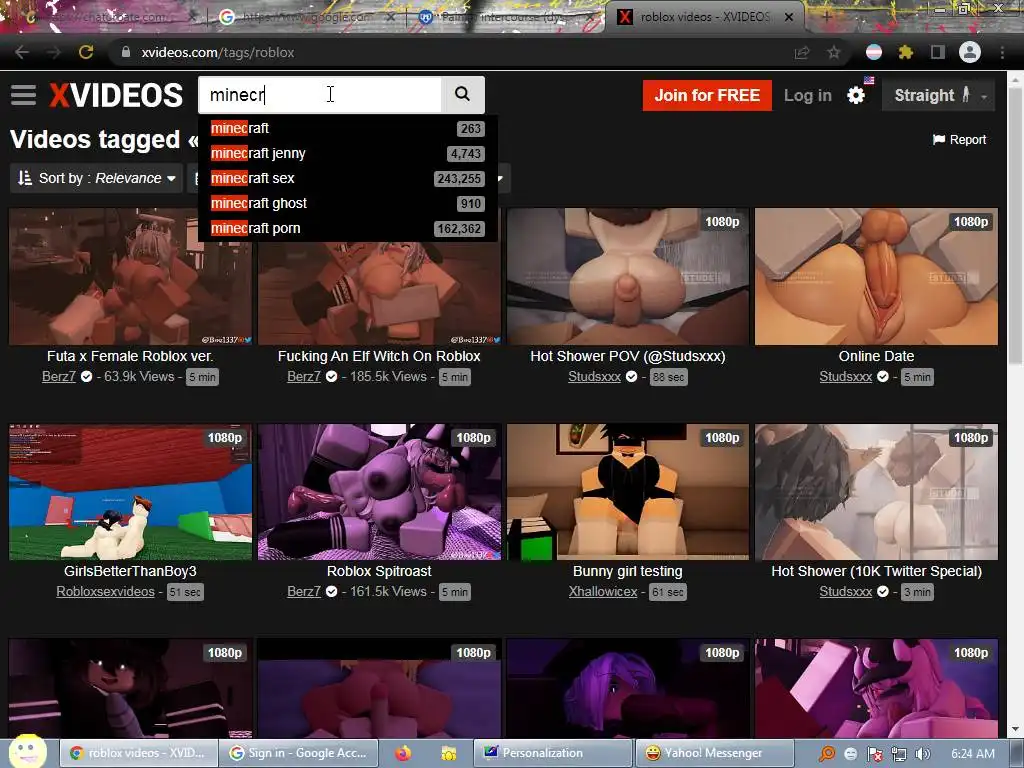Reload the page with the refresh icon
This screenshot has width=1024, height=768.
86,52
